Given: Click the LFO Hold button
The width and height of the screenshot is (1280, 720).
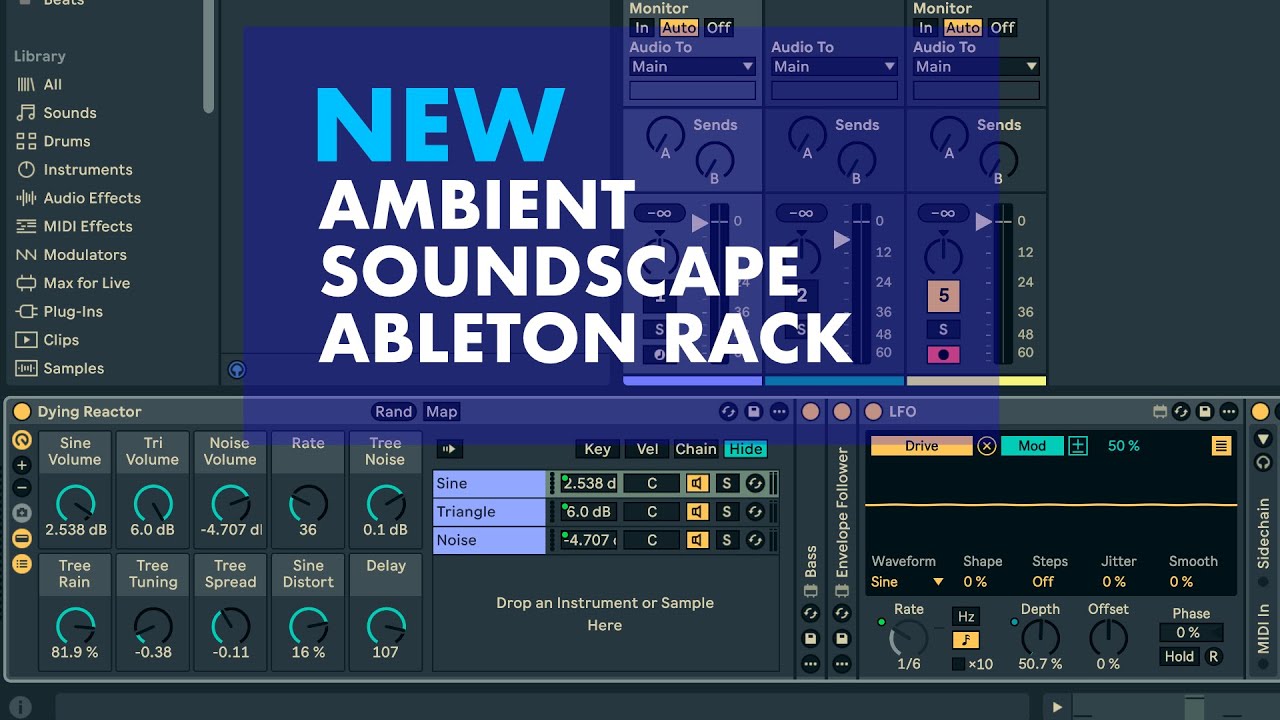Looking at the screenshot, I should 1179,657.
